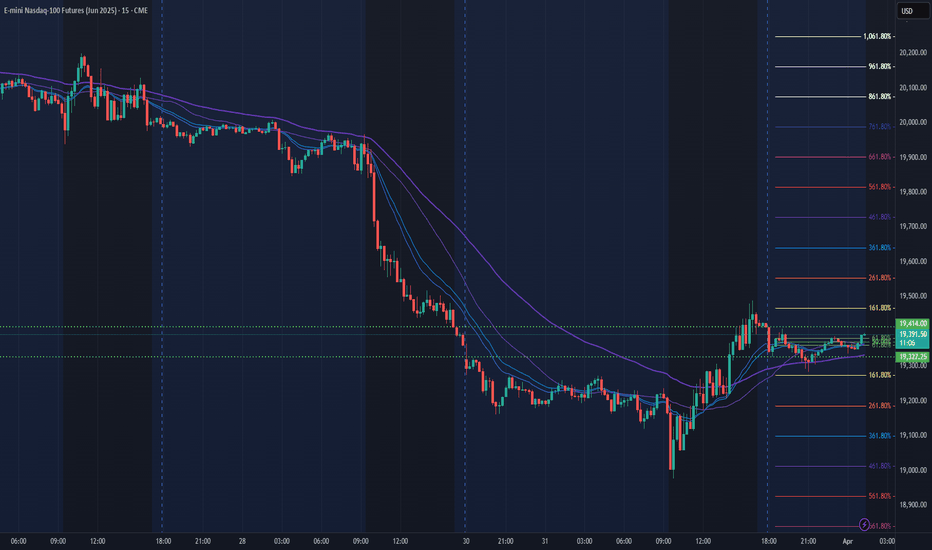This screenshot has height=550, width=932.
Task: Click the 11:06 bar countdown timer
Action: click(907, 343)
